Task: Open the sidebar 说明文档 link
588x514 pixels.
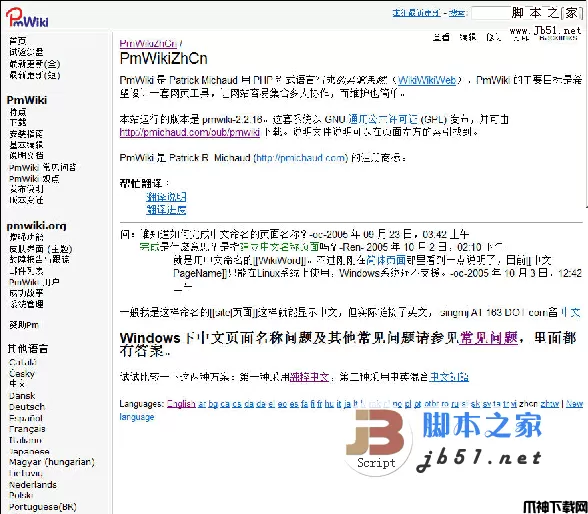Action: tap(26, 155)
